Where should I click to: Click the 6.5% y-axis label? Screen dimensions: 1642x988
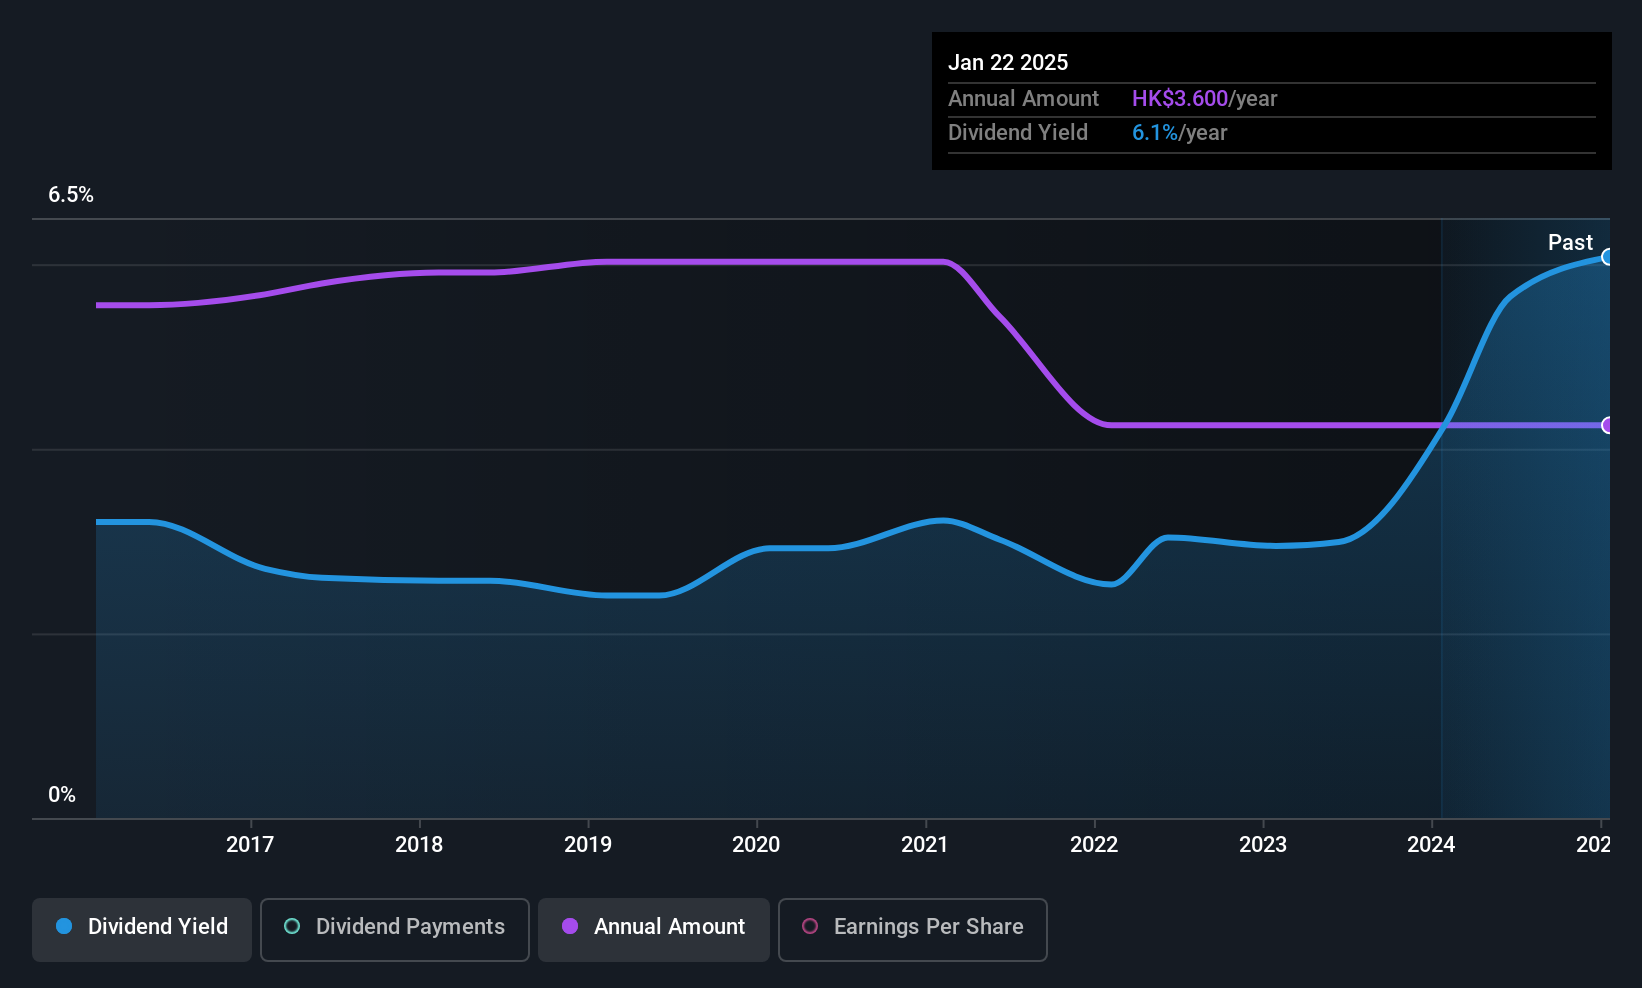pyautogui.click(x=71, y=195)
